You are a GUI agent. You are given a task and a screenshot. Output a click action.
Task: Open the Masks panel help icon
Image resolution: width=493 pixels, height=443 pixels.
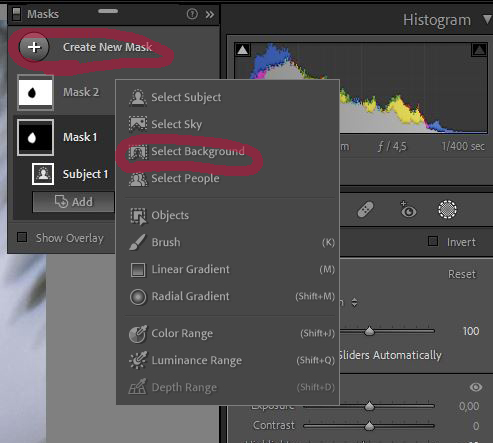point(192,14)
